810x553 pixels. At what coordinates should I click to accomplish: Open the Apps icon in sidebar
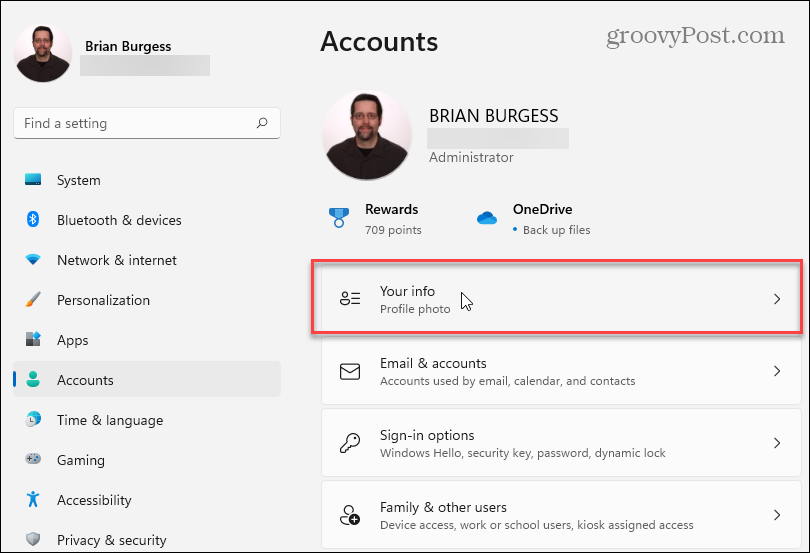[x=33, y=339]
